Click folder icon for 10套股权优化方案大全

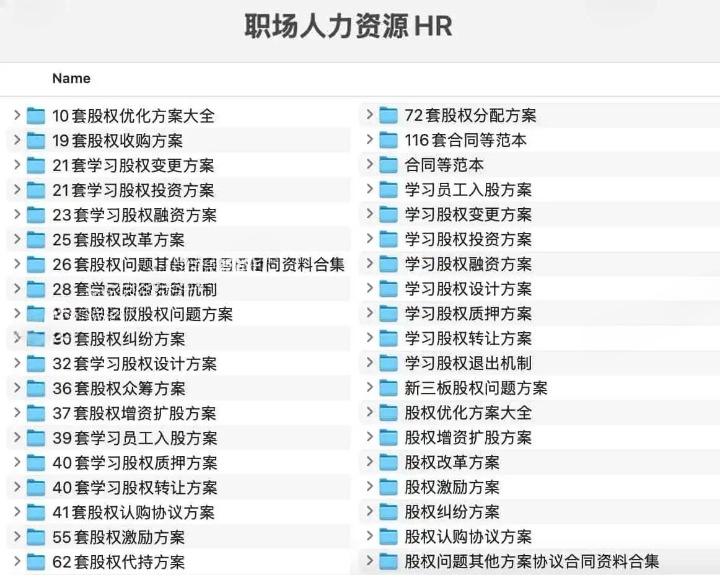pos(36,116)
